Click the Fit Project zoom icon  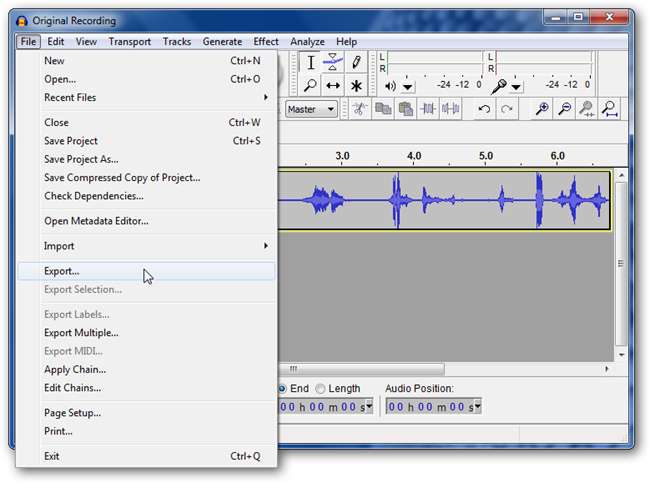(608, 109)
